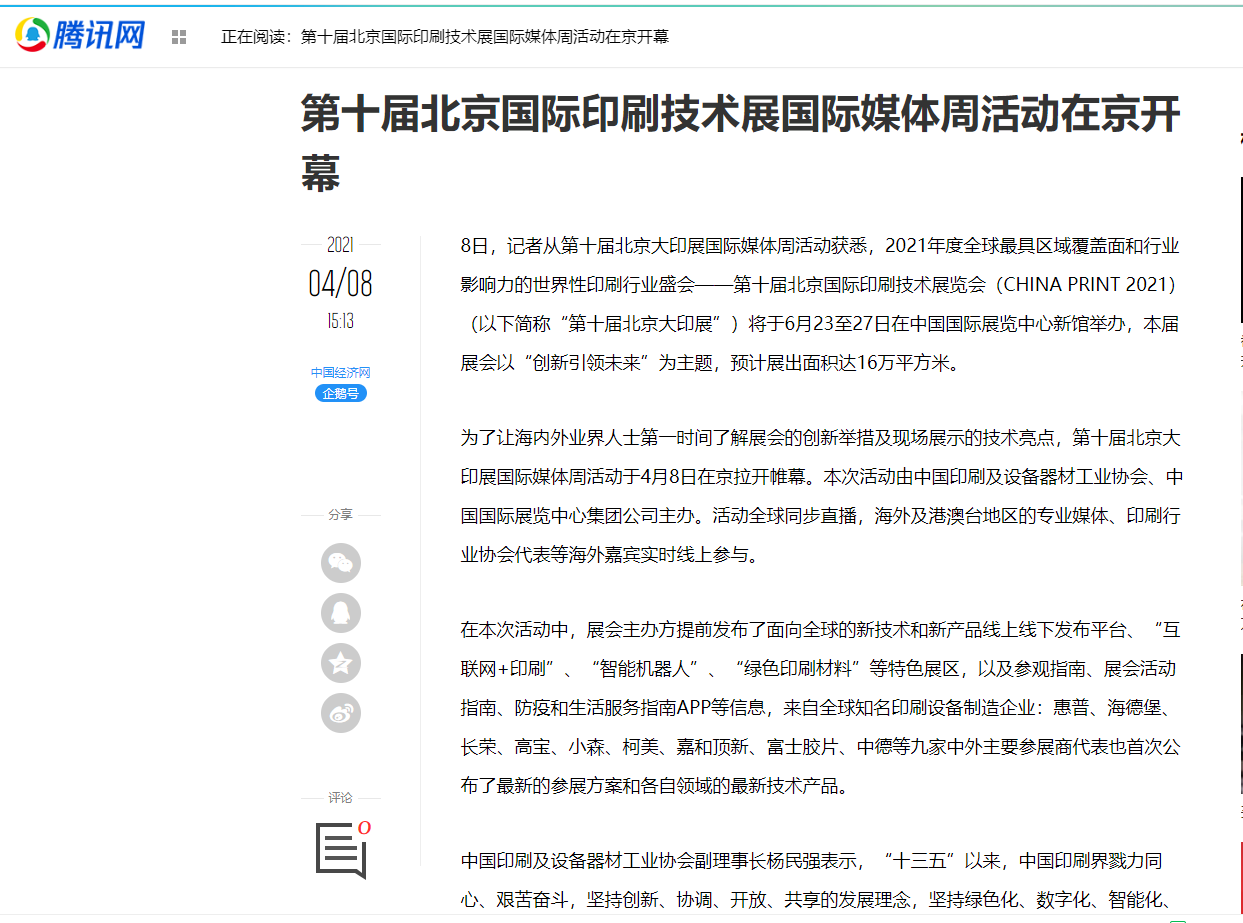Open the Tencent 腾讯网 logo homepage
The width and height of the screenshot is (1243, 923).
(80, 36)
